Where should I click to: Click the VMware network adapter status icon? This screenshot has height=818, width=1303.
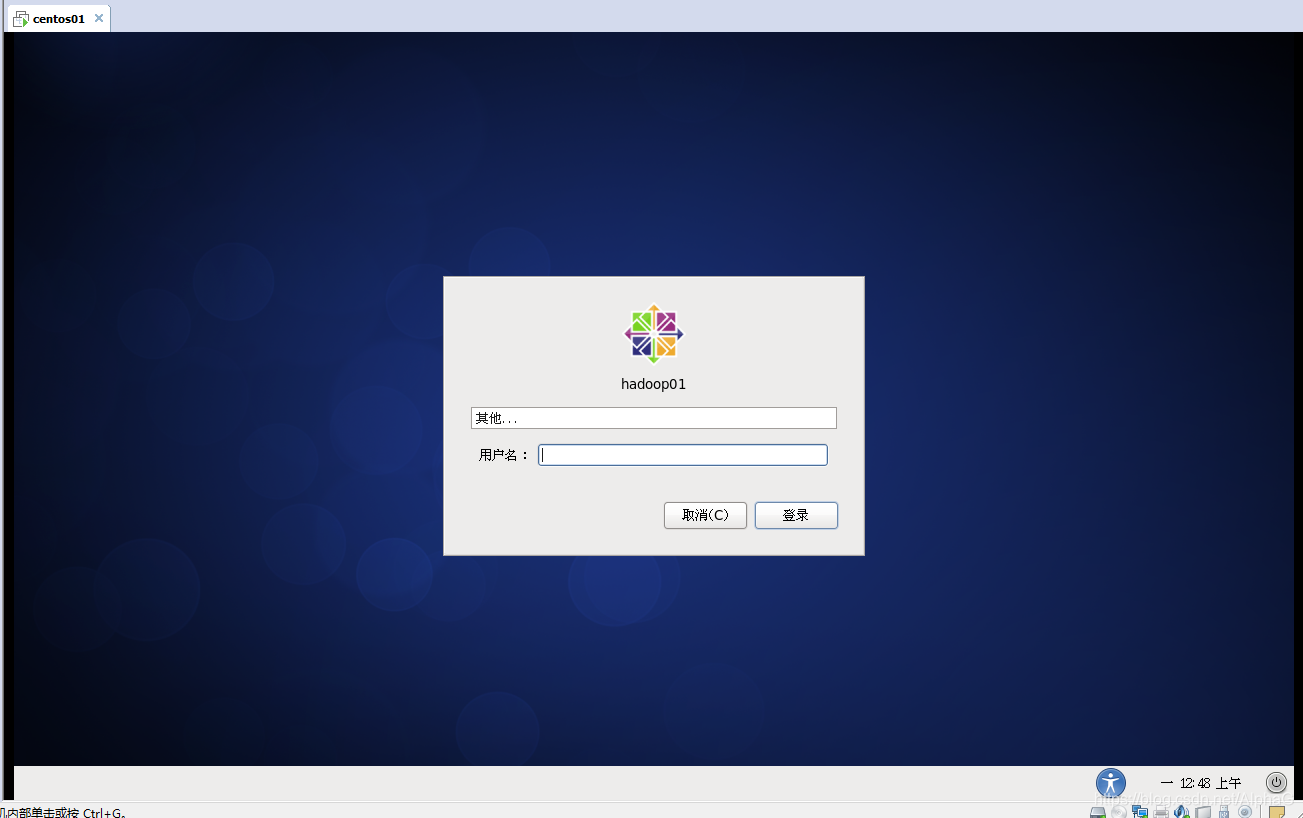pos(1140,811)
